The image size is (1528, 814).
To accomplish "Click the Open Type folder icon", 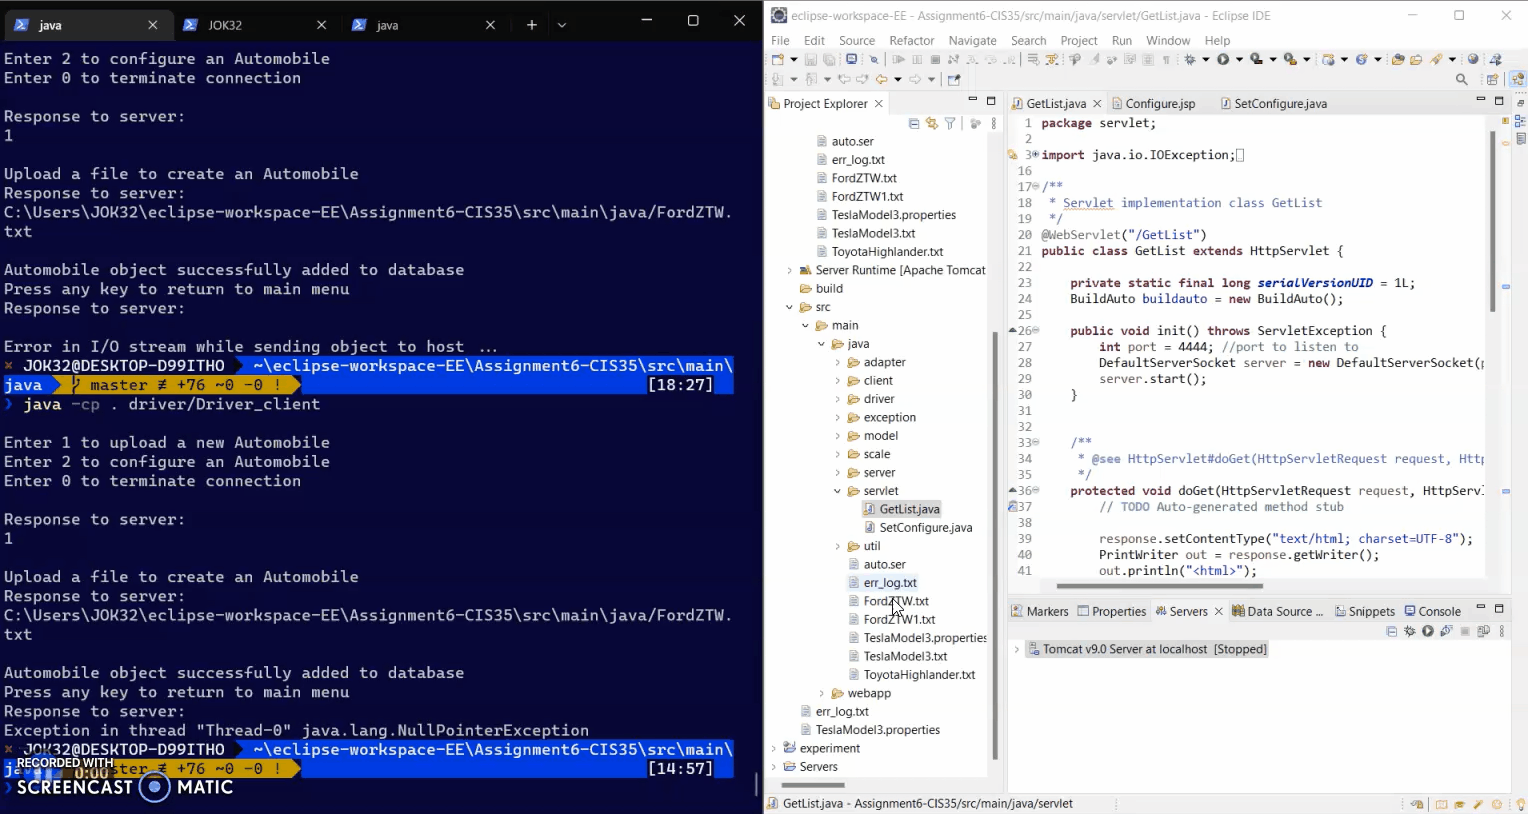I will [1398, 59].
